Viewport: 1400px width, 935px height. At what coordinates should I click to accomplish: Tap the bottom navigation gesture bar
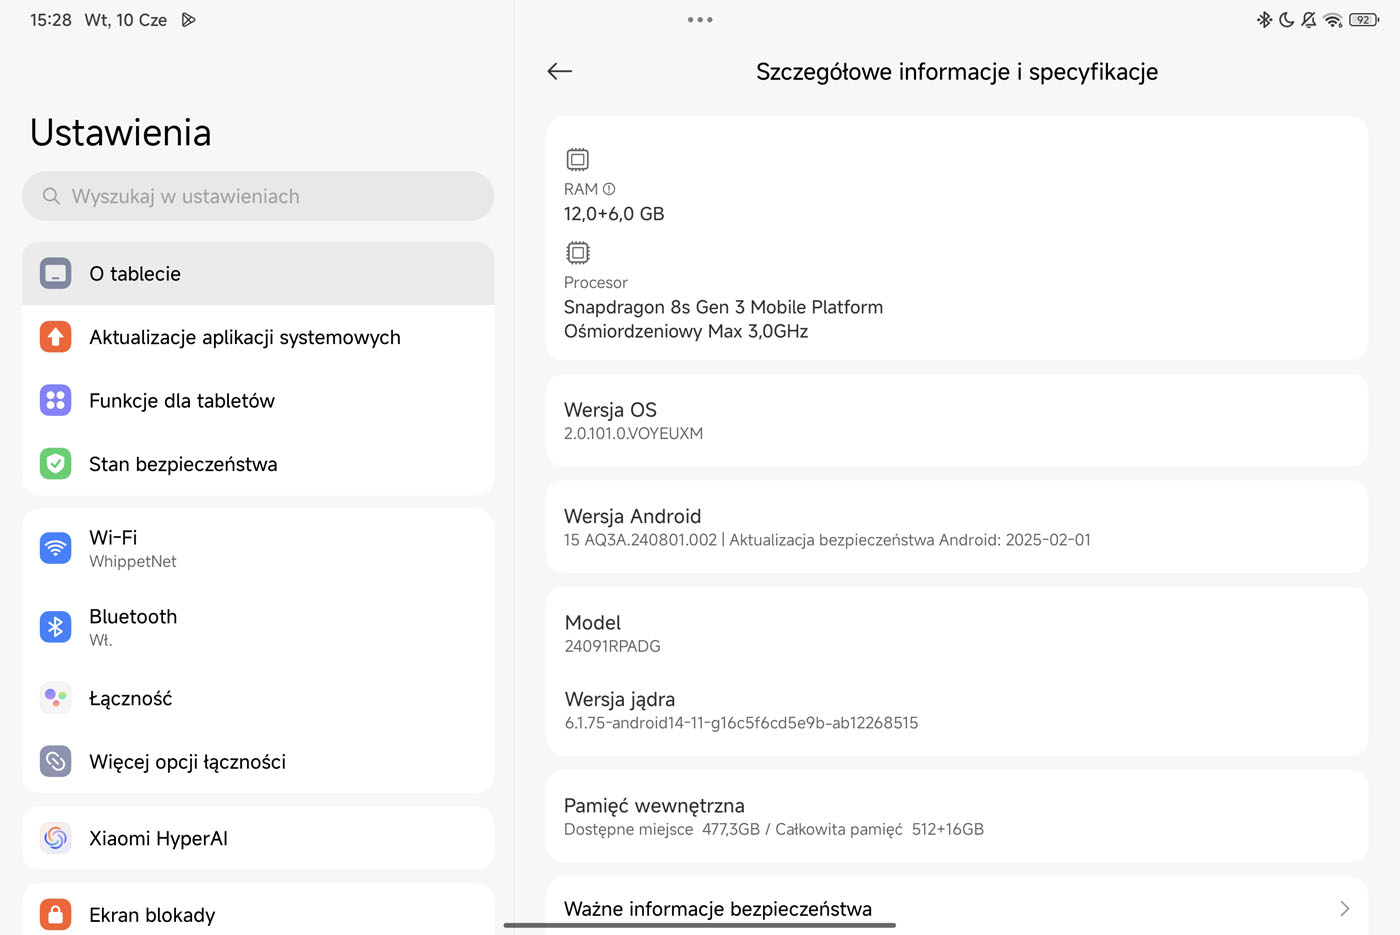point(700,925)
